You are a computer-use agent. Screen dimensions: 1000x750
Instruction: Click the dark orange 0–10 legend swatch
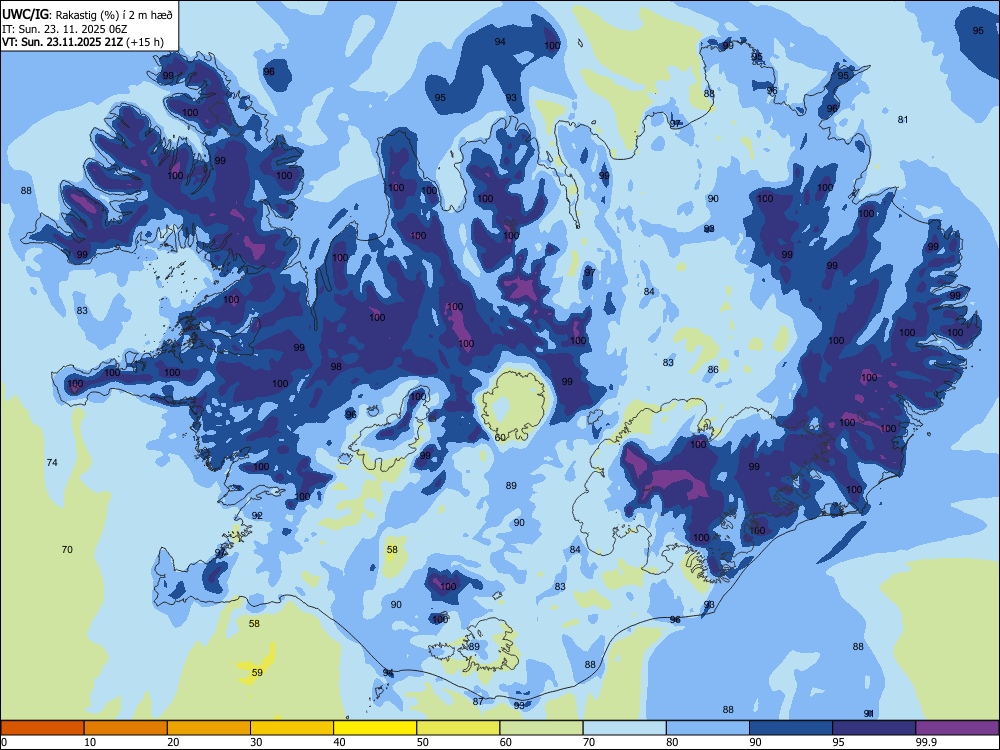[x=42, y=728]
